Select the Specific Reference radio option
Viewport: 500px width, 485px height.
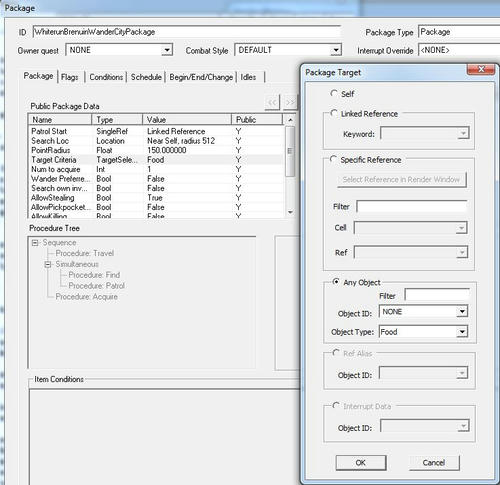pyautogui.click(x=333, y=159)
